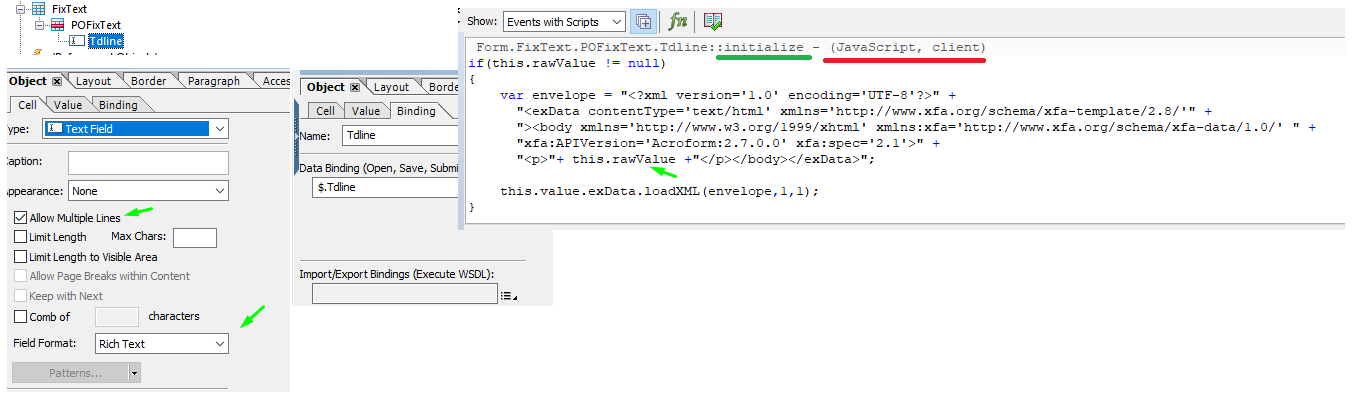The width and height of the screenshot is (1359, 397).
Task: Close the left Object palette tab
Action: [x=57, y=81]
